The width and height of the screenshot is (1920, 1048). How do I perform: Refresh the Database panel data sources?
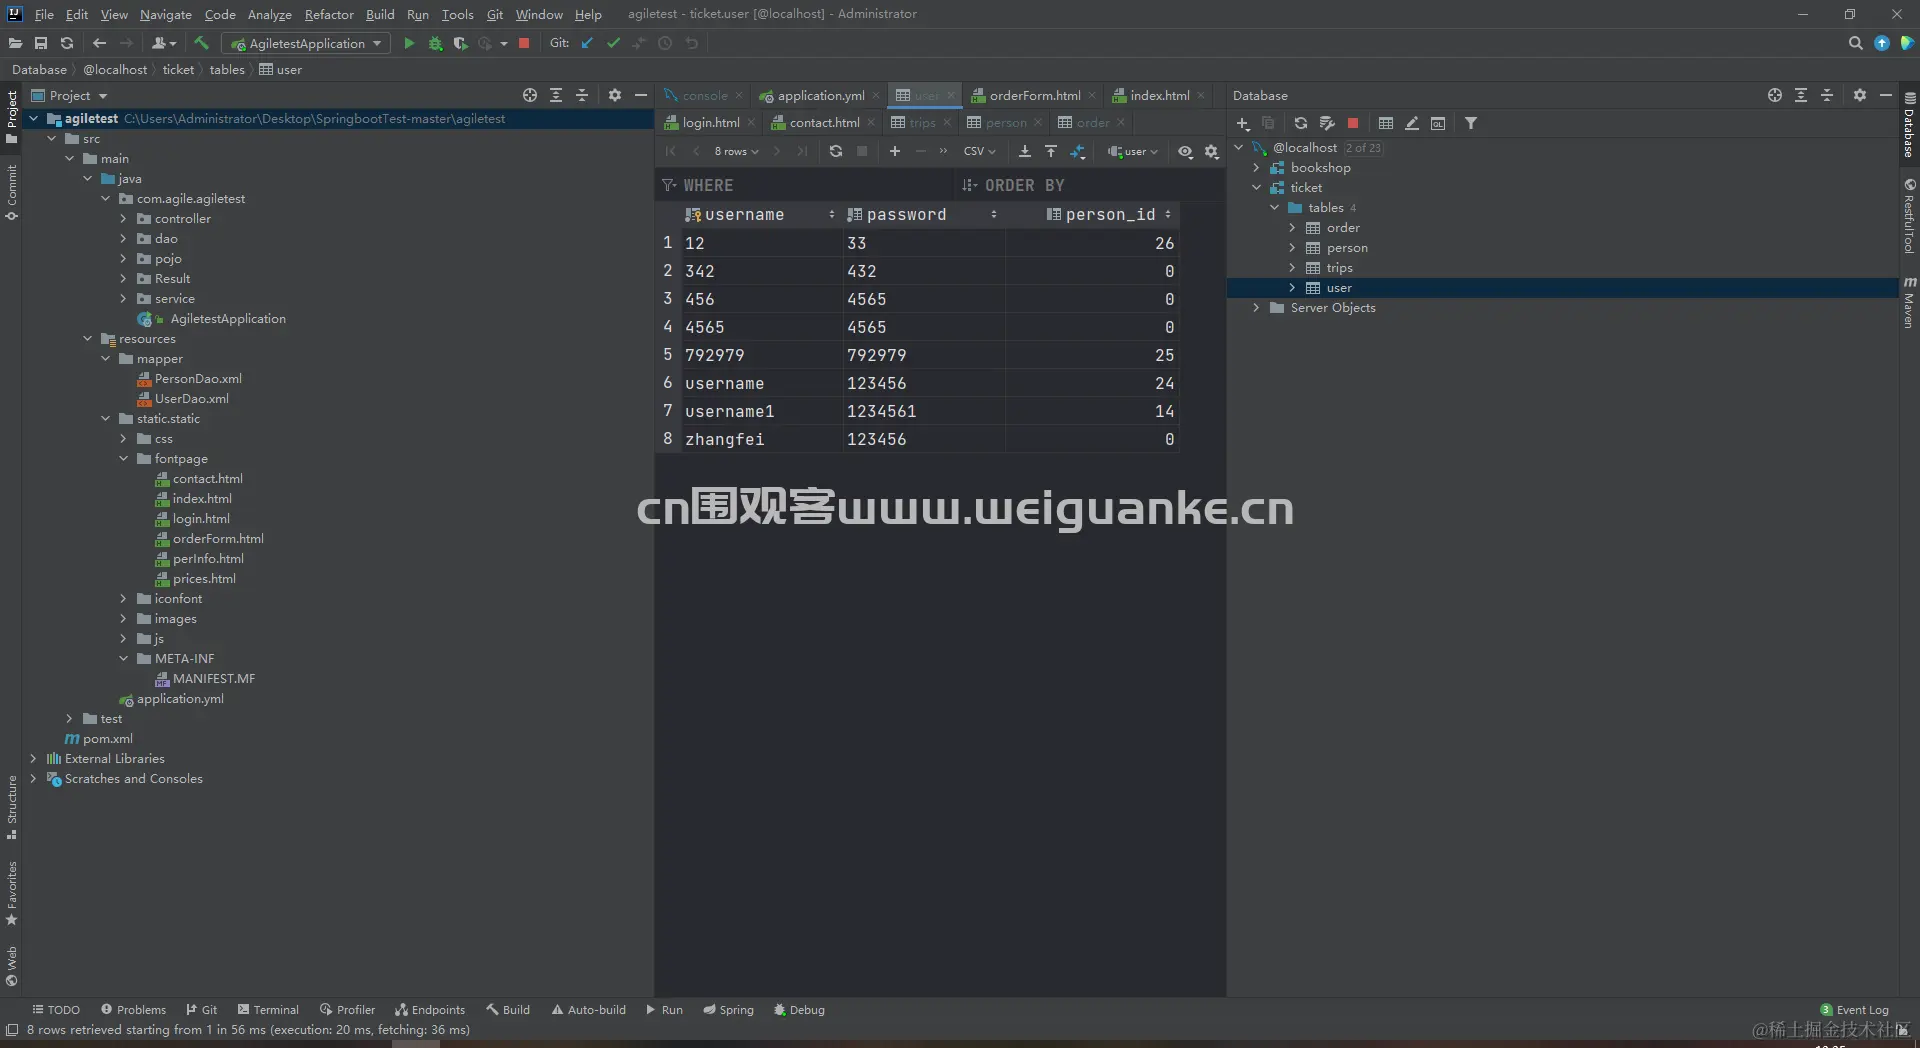click(x=1301, y=123)
